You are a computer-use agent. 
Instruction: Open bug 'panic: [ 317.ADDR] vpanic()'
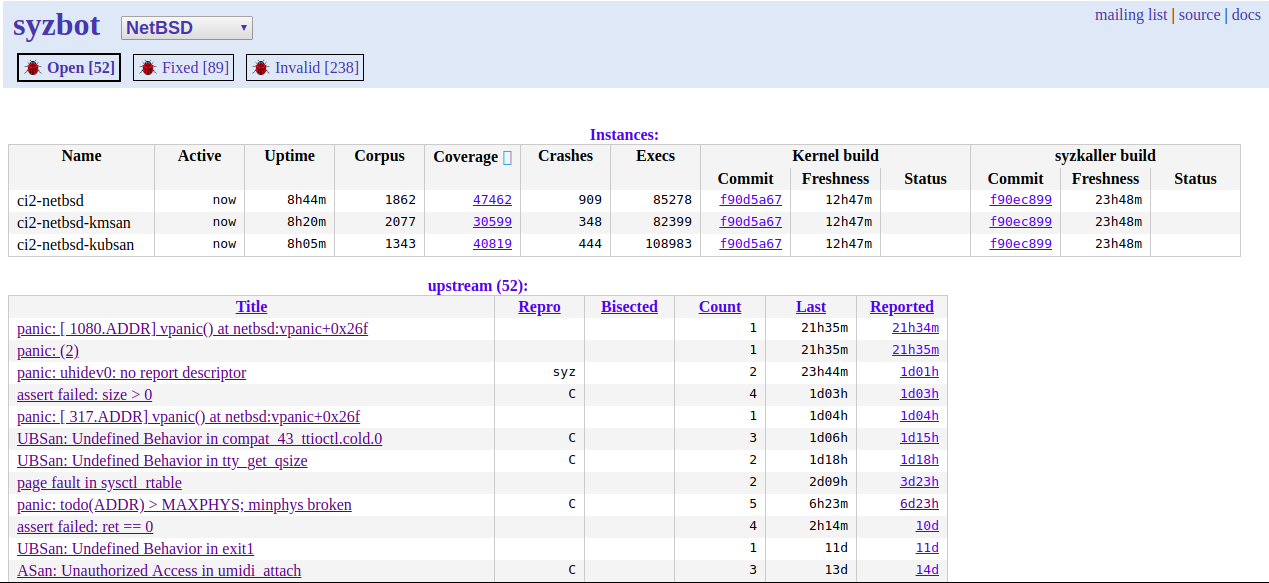(188, 417)
